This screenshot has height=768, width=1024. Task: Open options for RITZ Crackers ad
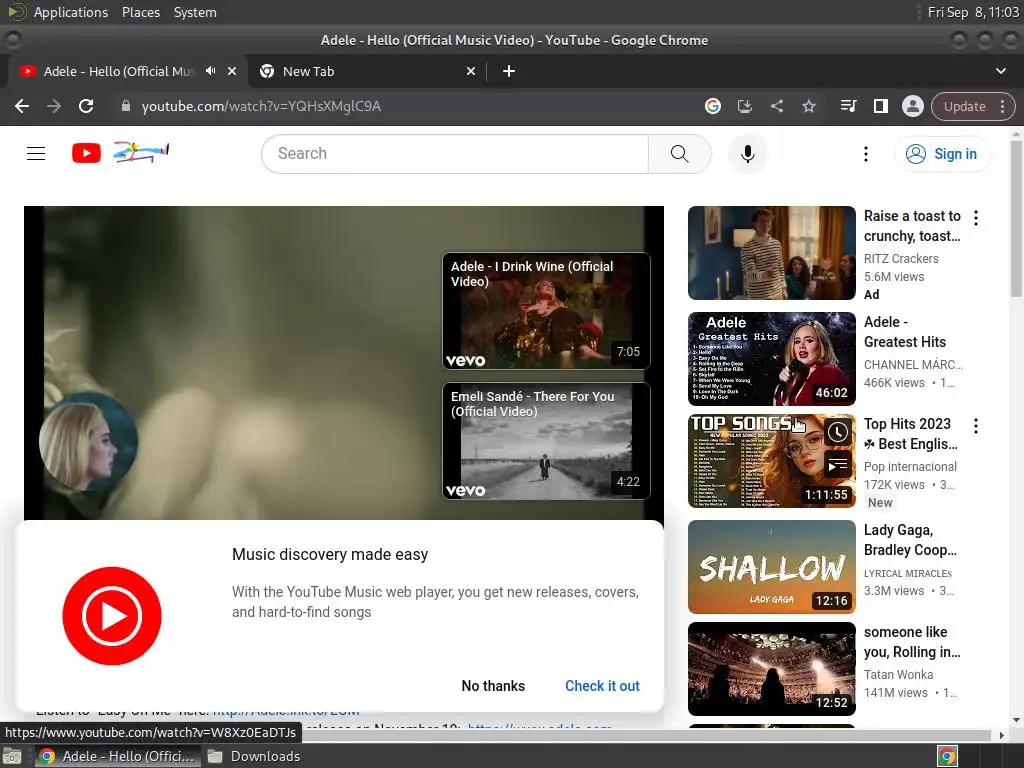point(976,218)
